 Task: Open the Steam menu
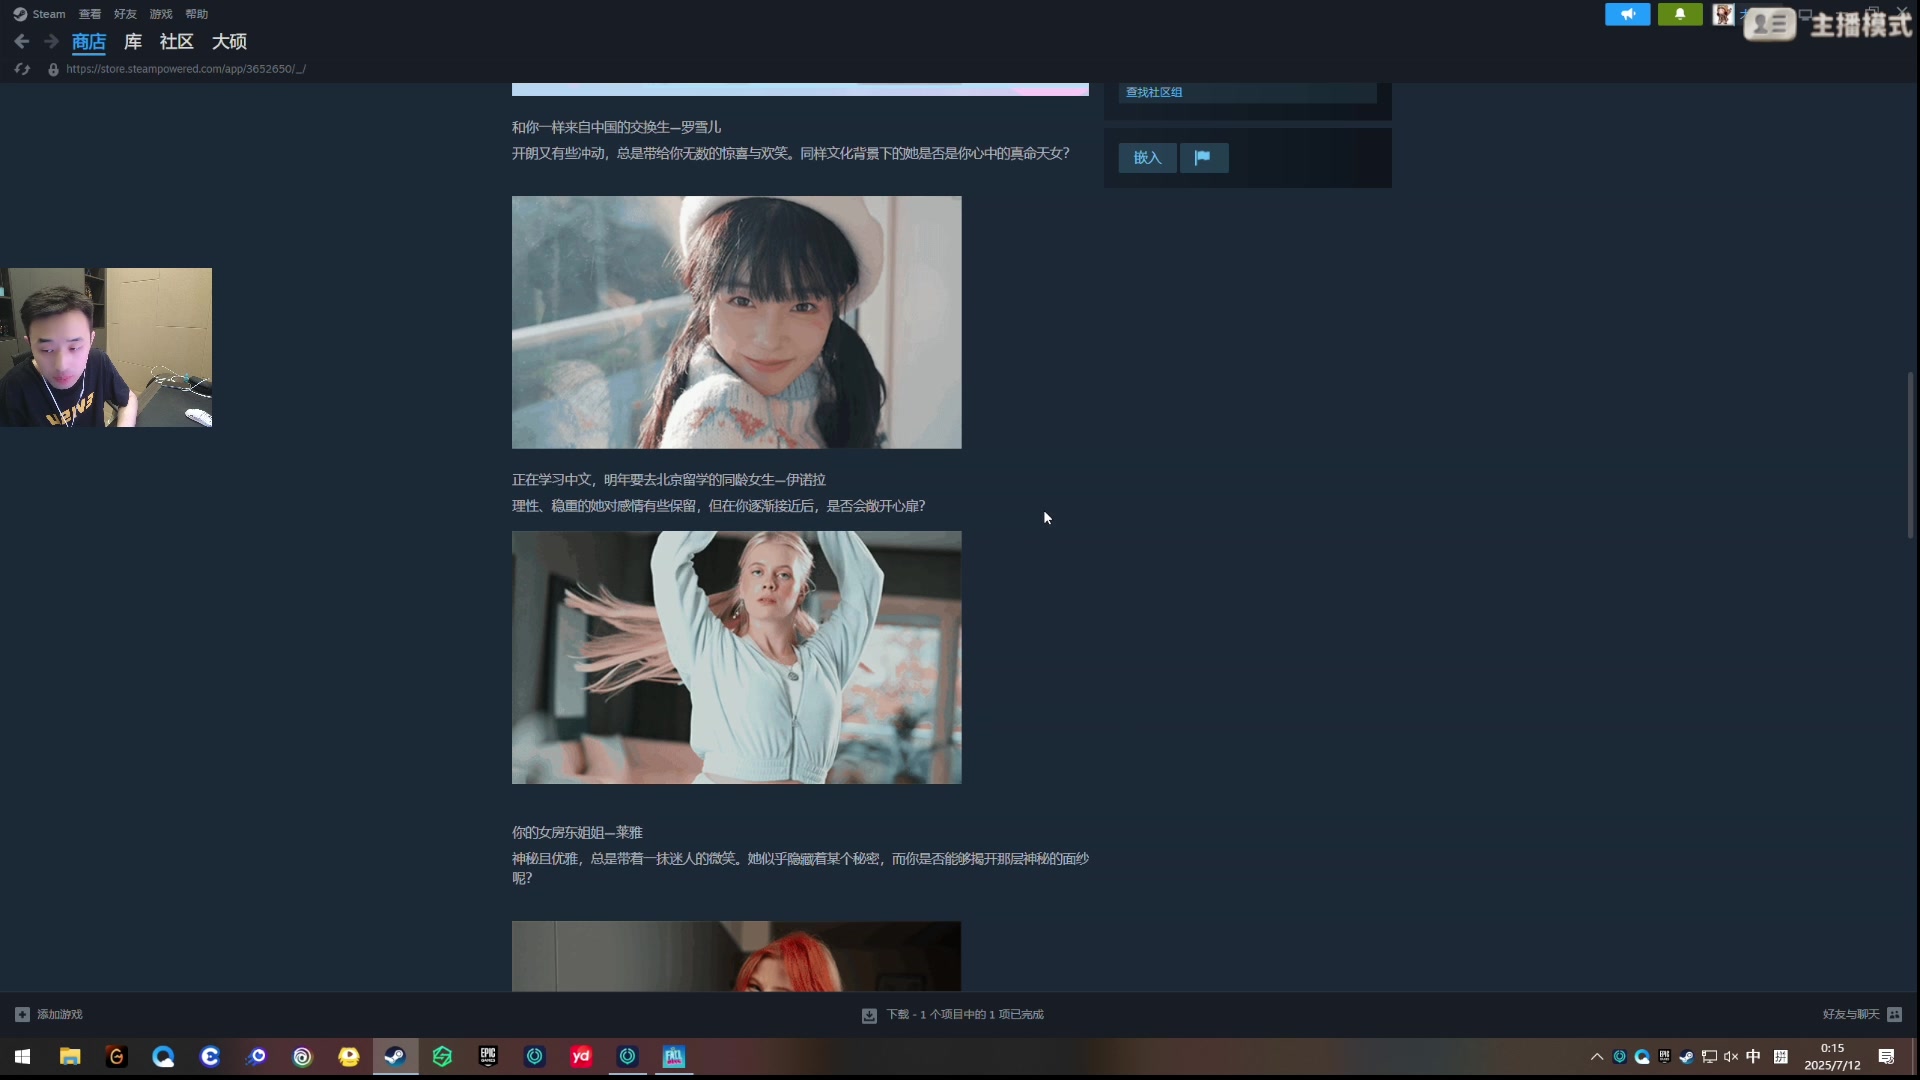click(x=40, y=14)
